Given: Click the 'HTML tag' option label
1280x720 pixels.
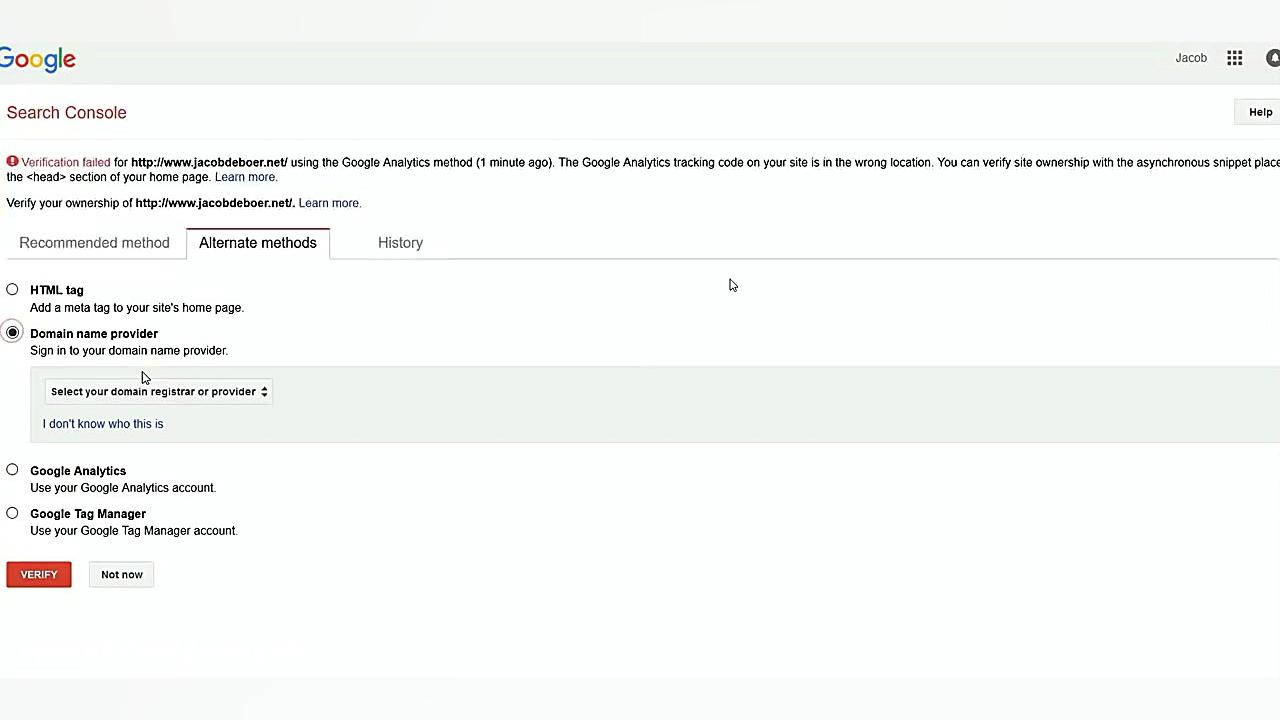Looking at the screenshot, I should tap(57, 290).
